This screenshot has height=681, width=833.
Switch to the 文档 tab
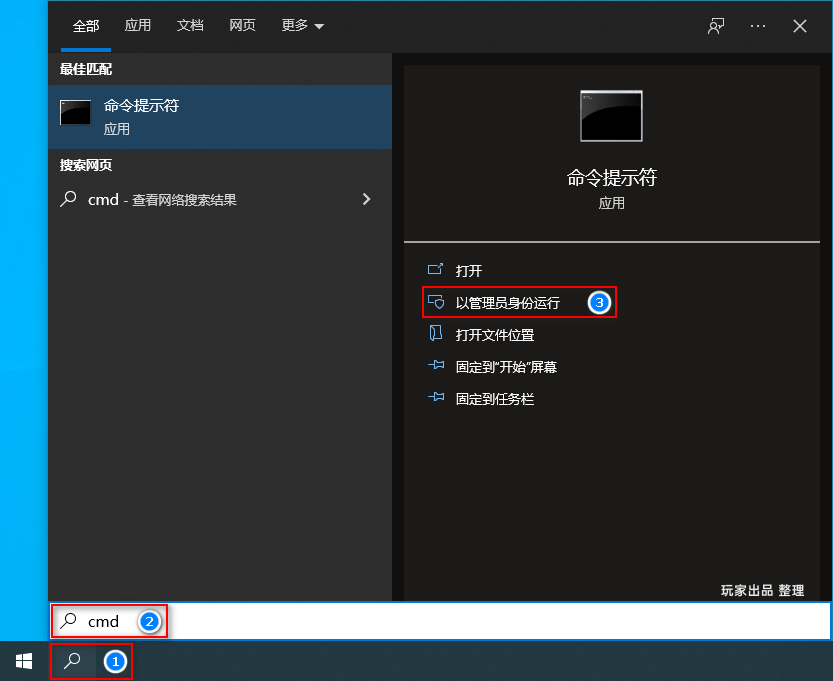[190, 26]
